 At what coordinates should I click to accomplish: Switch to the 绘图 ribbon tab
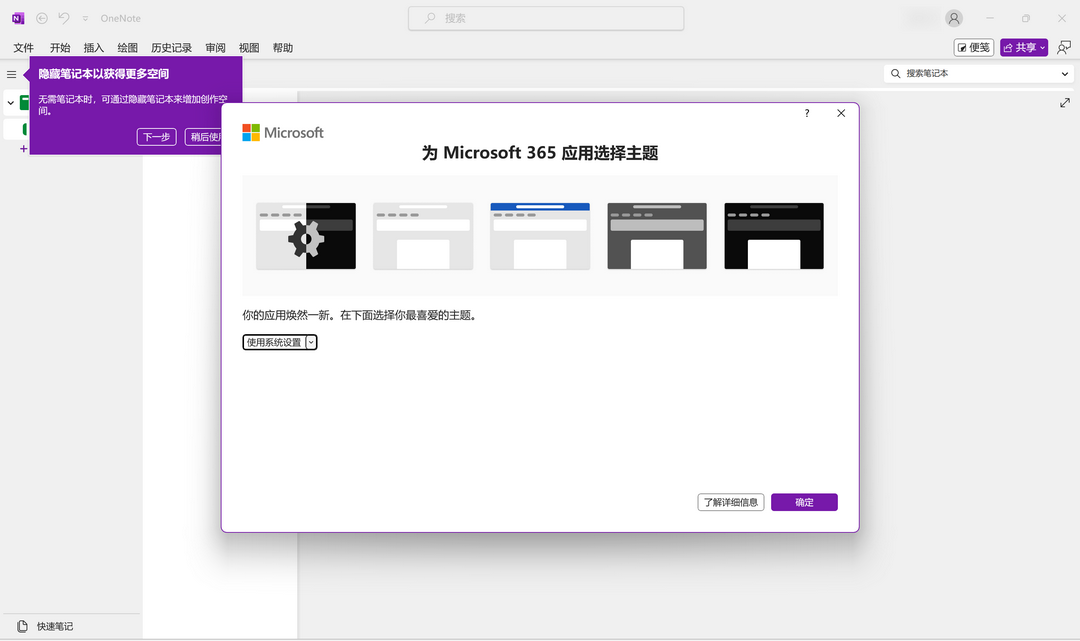tap(126, 47)
